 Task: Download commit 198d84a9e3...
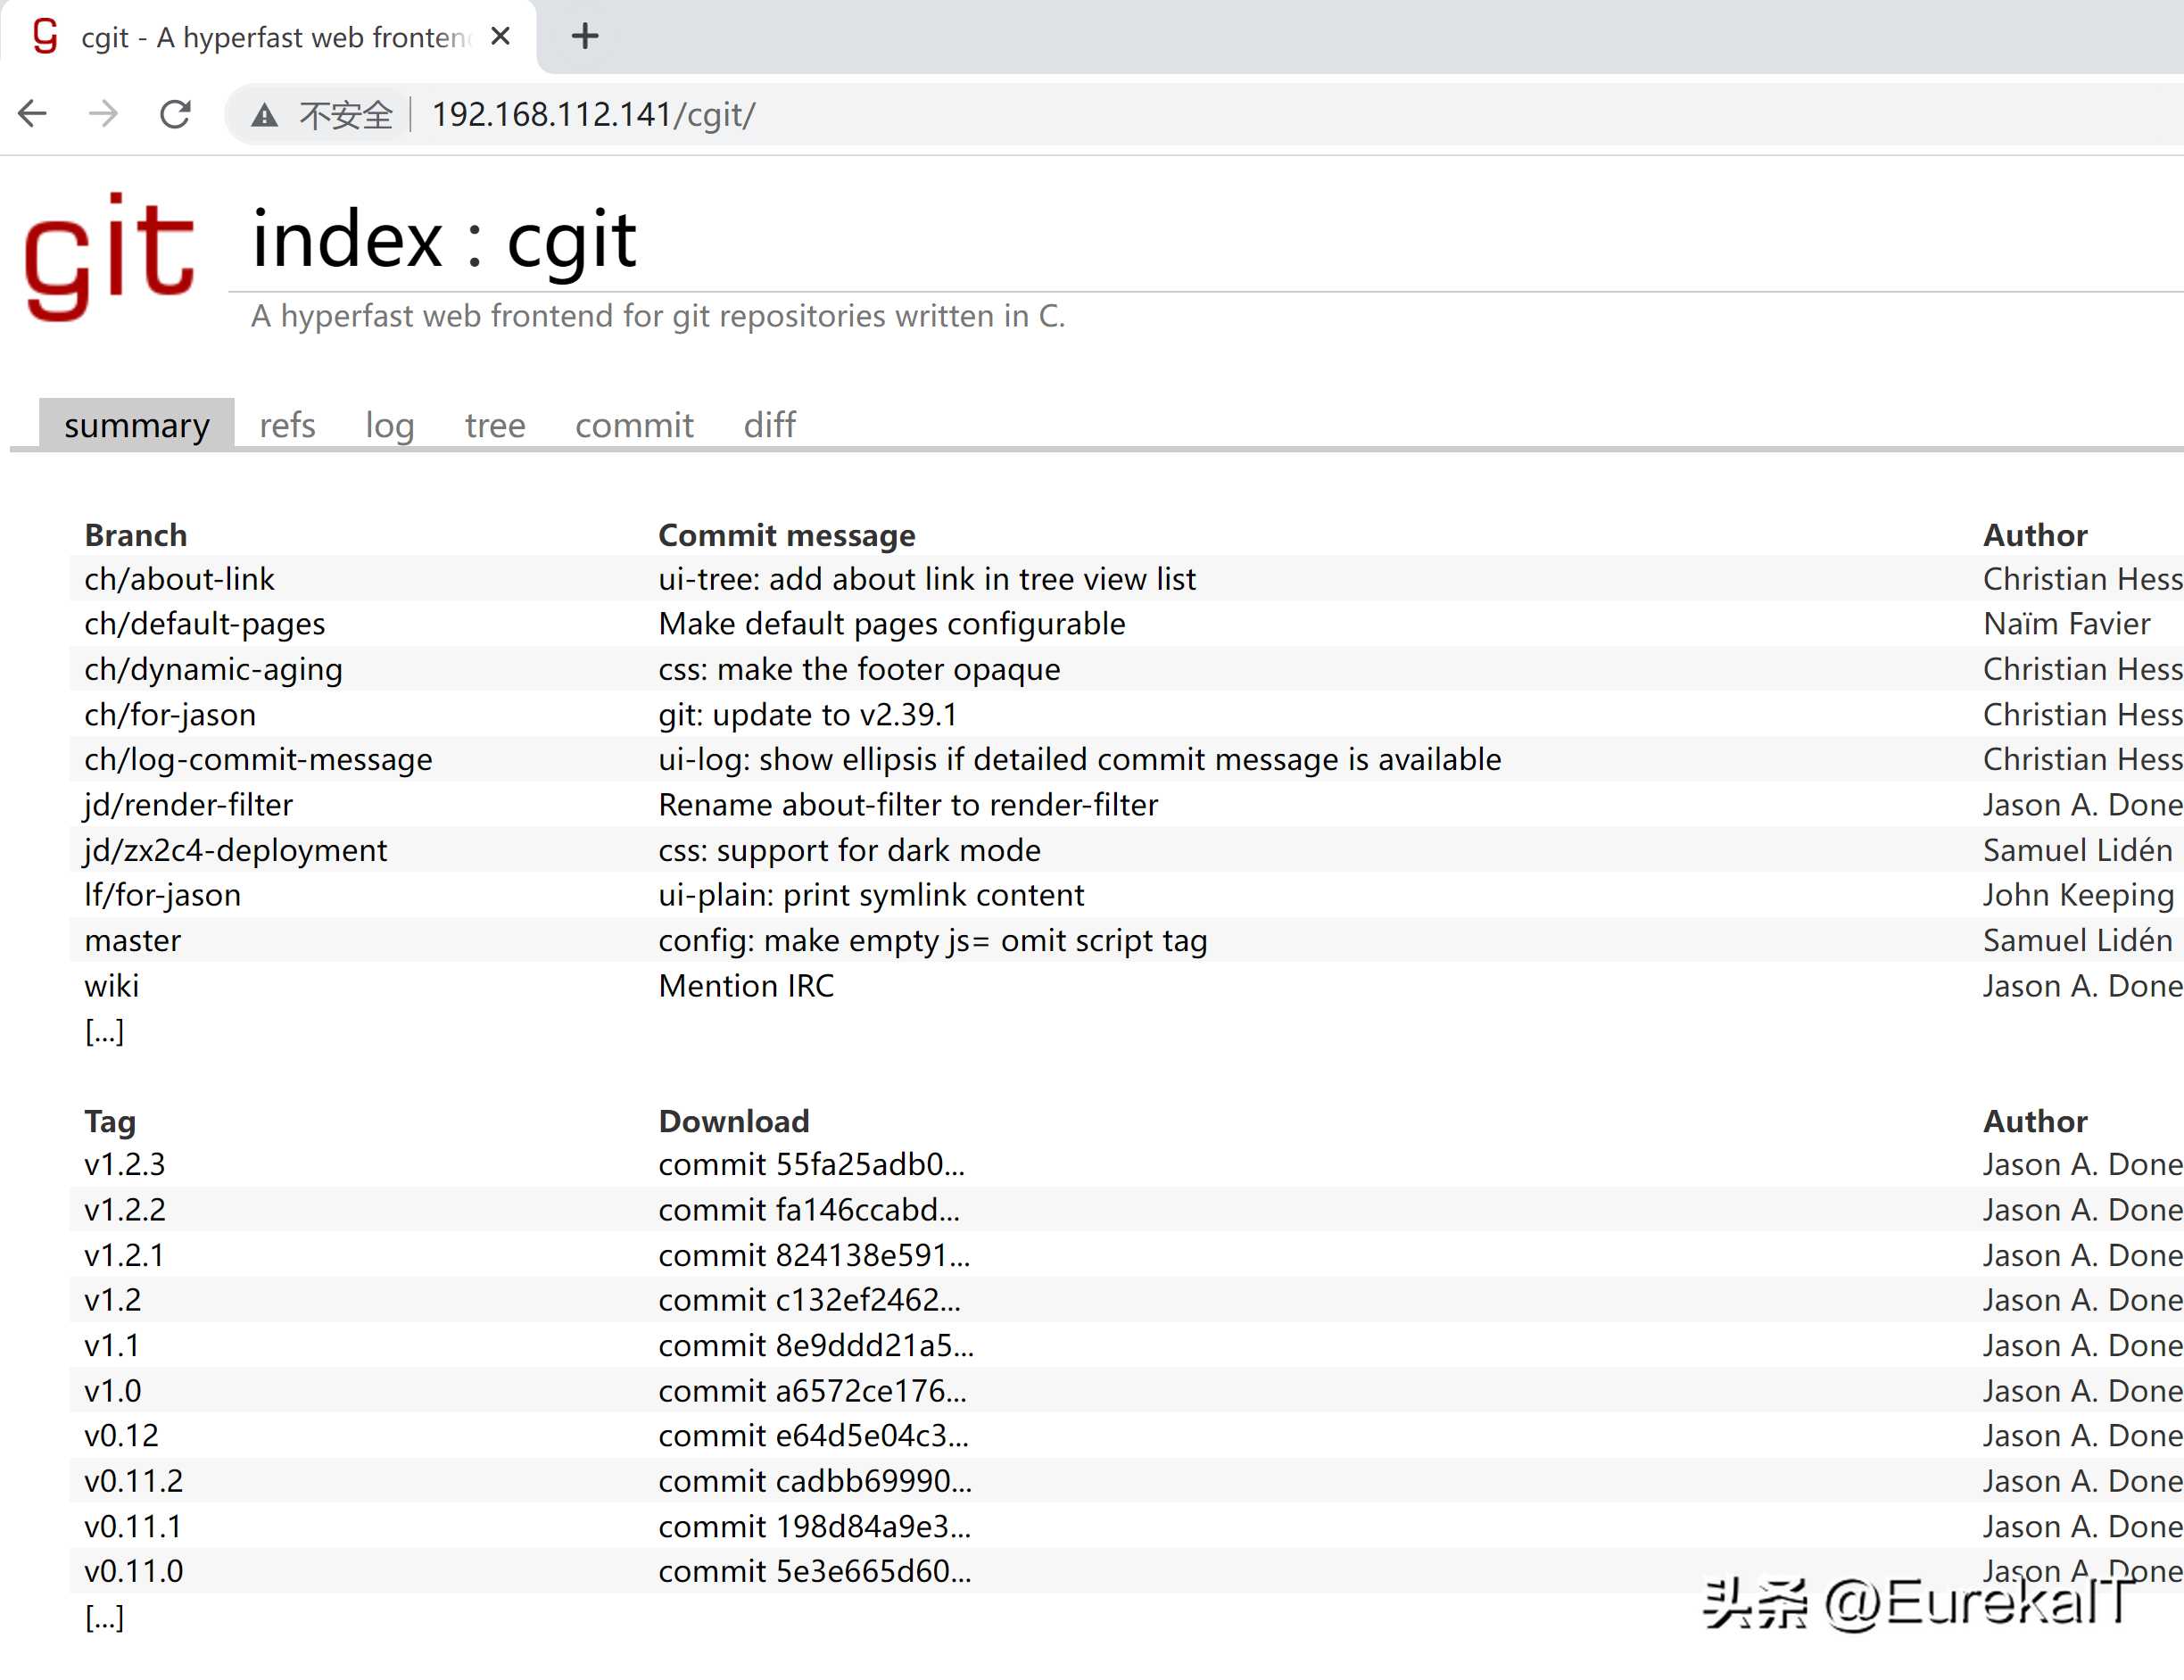click(x=815, y=1527)
